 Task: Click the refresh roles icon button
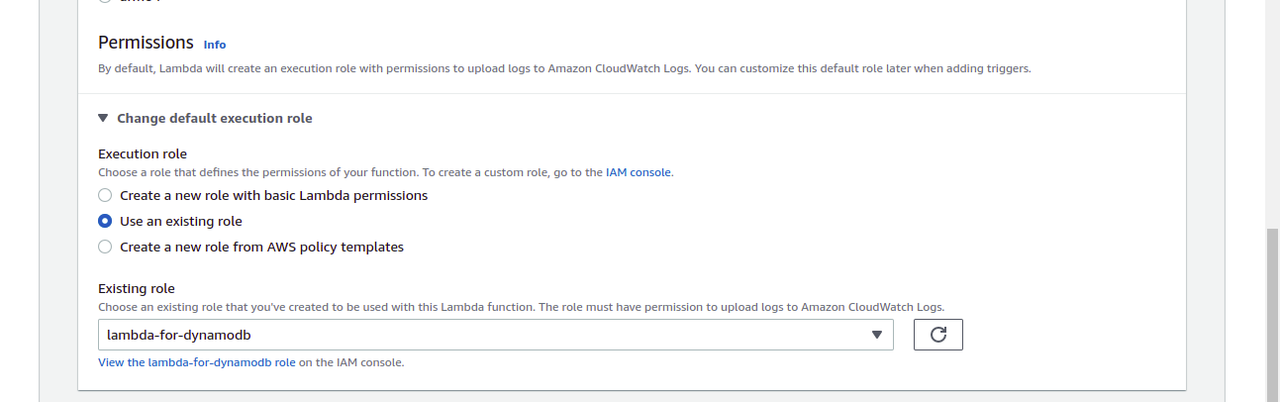pyautogui.click(x=938, y=335)
